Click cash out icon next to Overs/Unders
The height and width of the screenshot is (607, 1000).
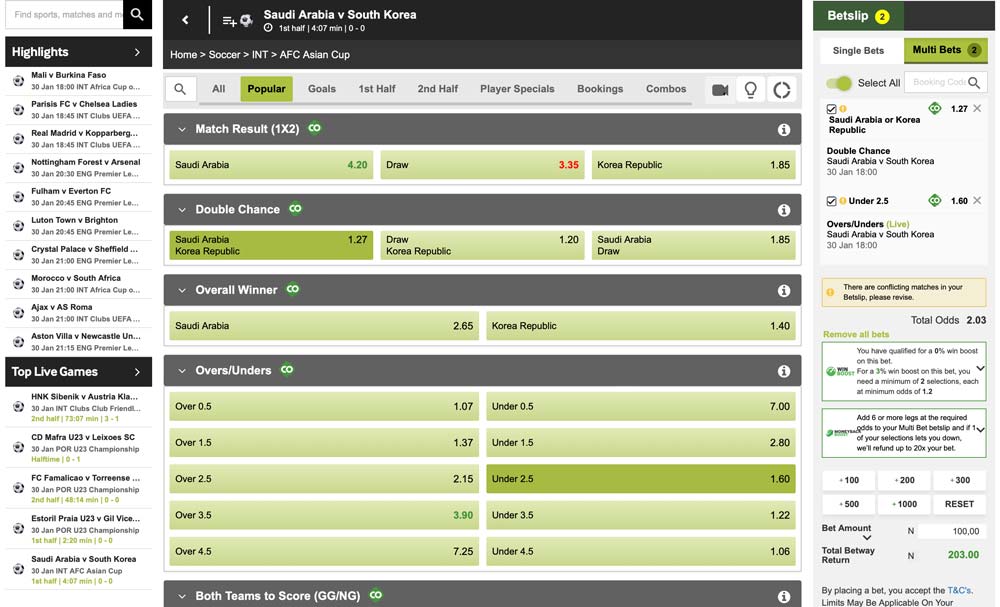287,369
